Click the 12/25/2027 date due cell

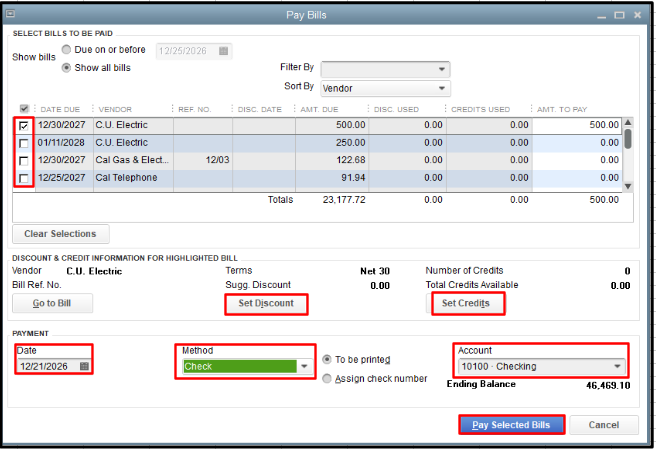pos(64,178)
